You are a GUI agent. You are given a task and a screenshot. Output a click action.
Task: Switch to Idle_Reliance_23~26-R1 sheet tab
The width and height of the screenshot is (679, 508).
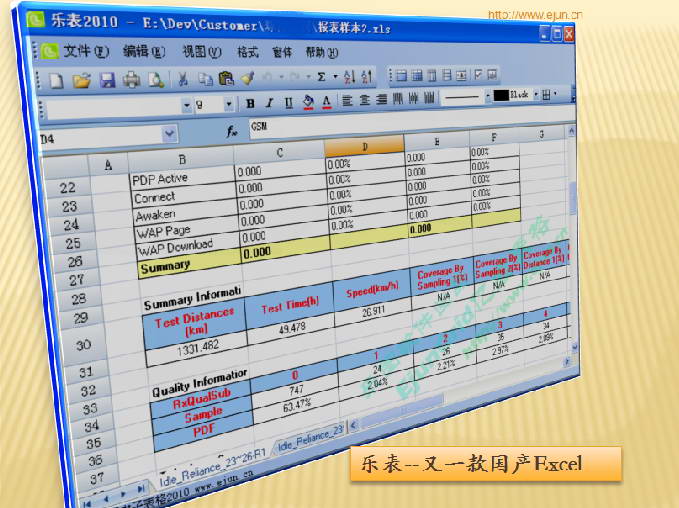point(212,467)
